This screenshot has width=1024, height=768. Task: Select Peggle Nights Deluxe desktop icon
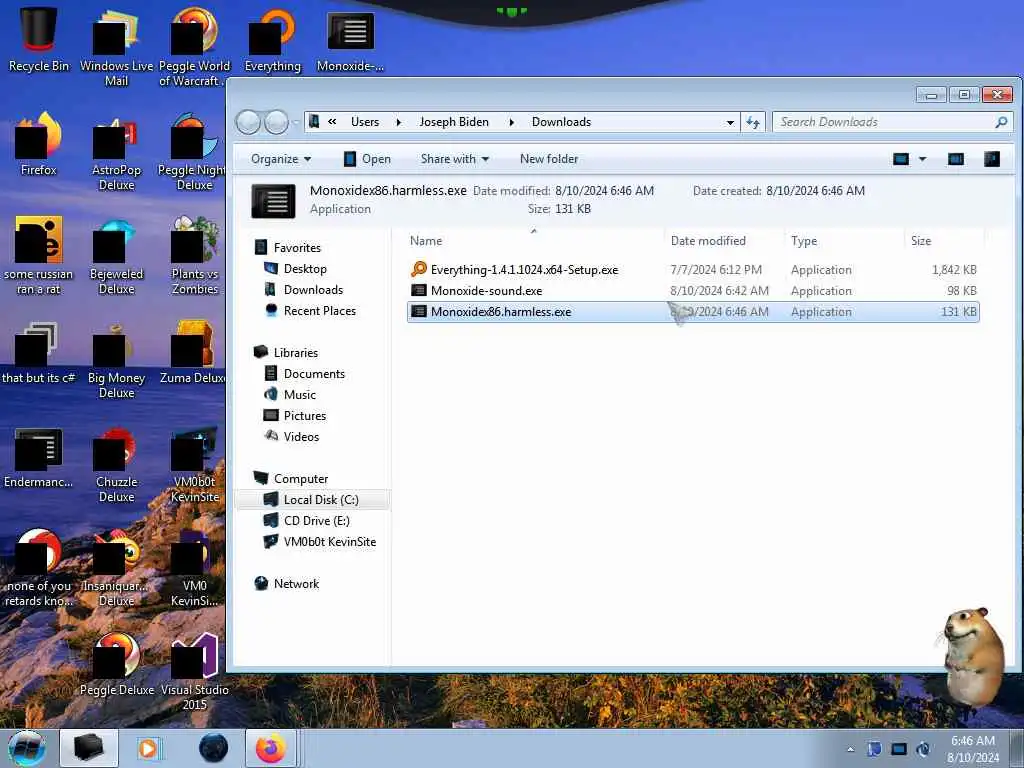pos(193,152)
